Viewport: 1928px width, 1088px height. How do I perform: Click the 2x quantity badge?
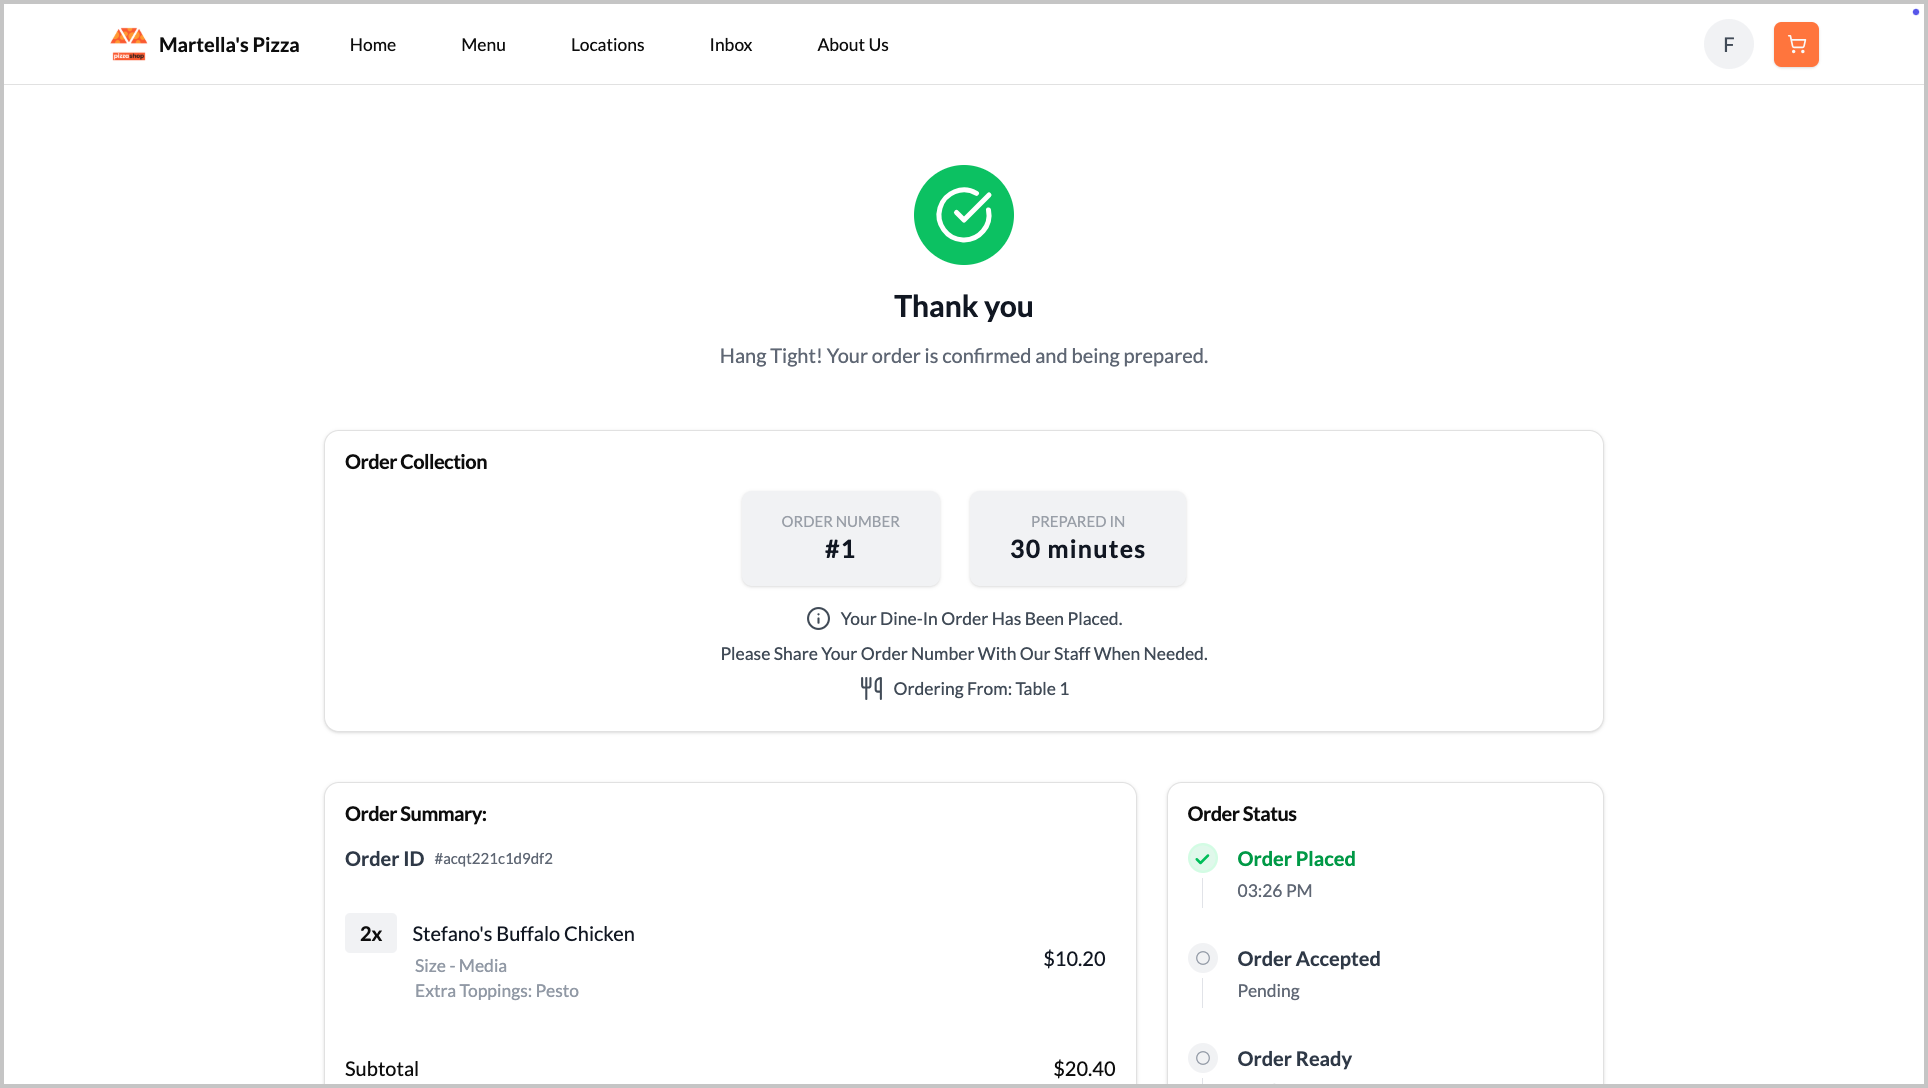370,934
